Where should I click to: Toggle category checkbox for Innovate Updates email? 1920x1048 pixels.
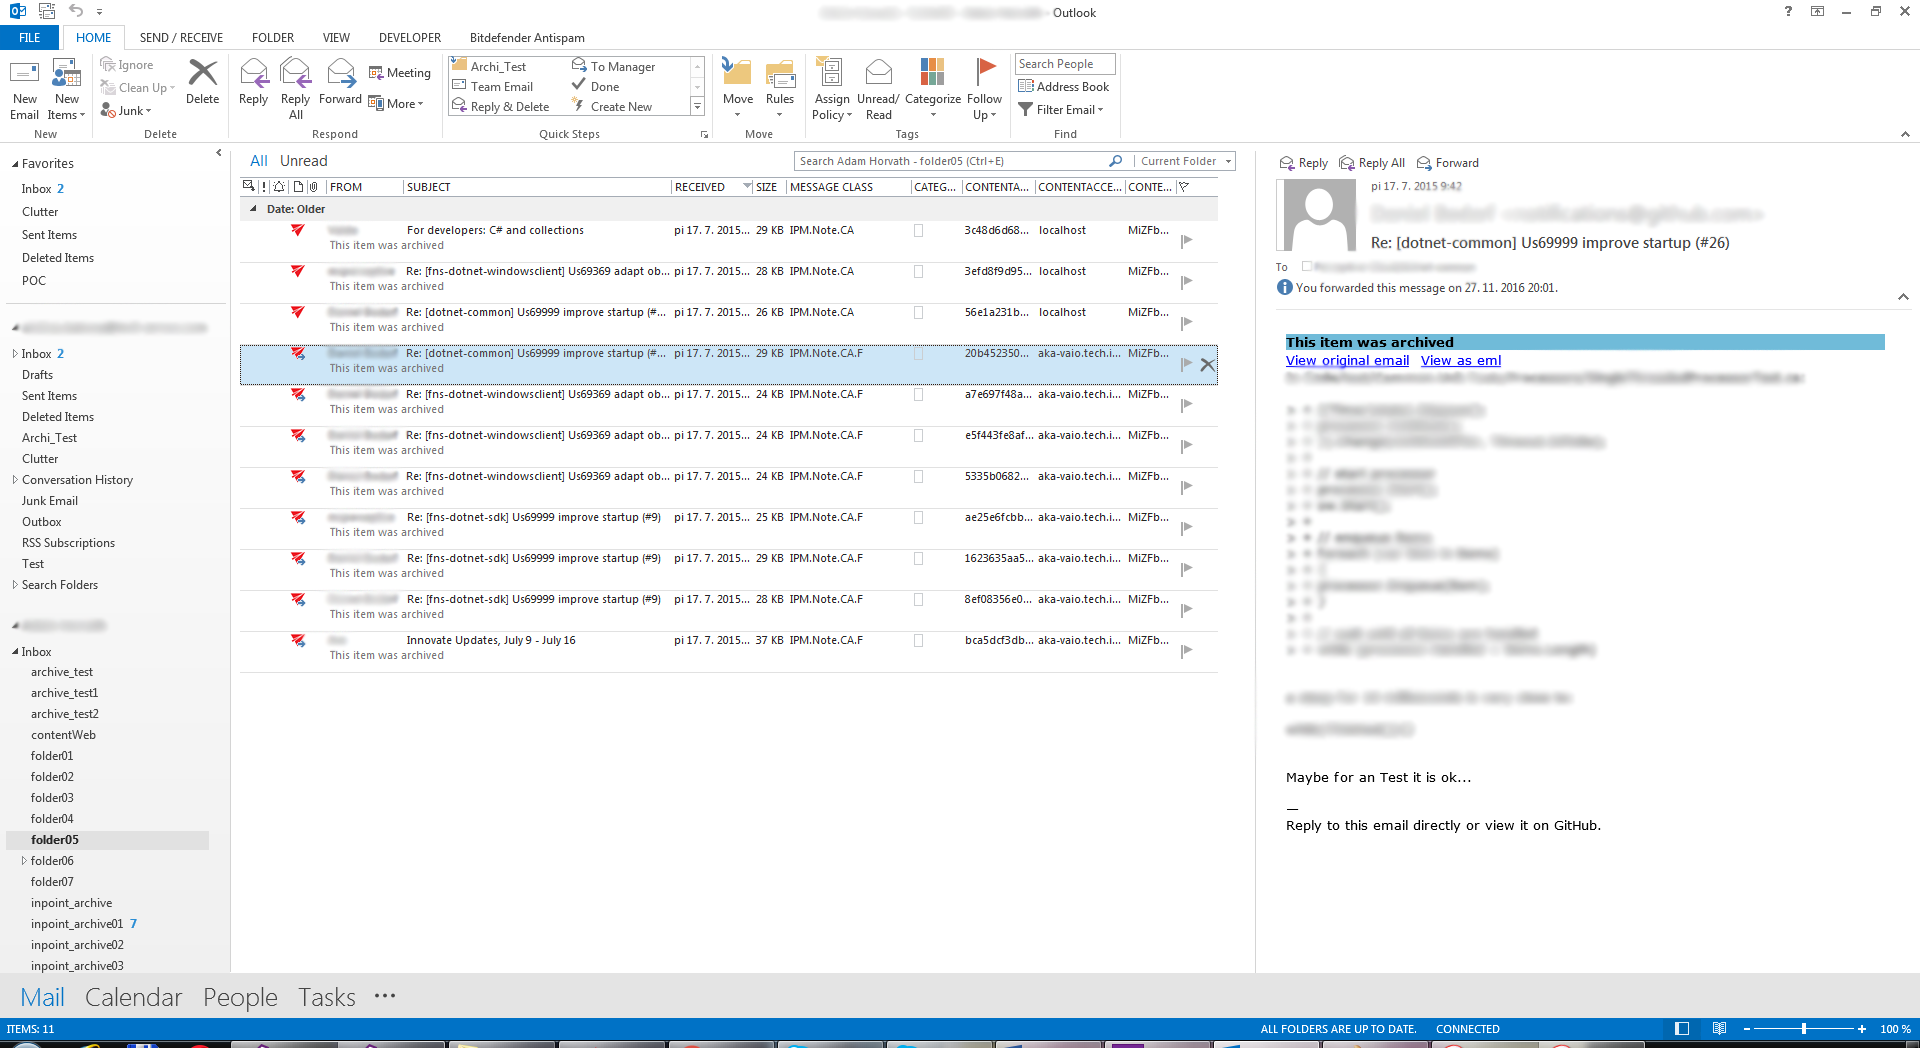[x=918, y=641]
